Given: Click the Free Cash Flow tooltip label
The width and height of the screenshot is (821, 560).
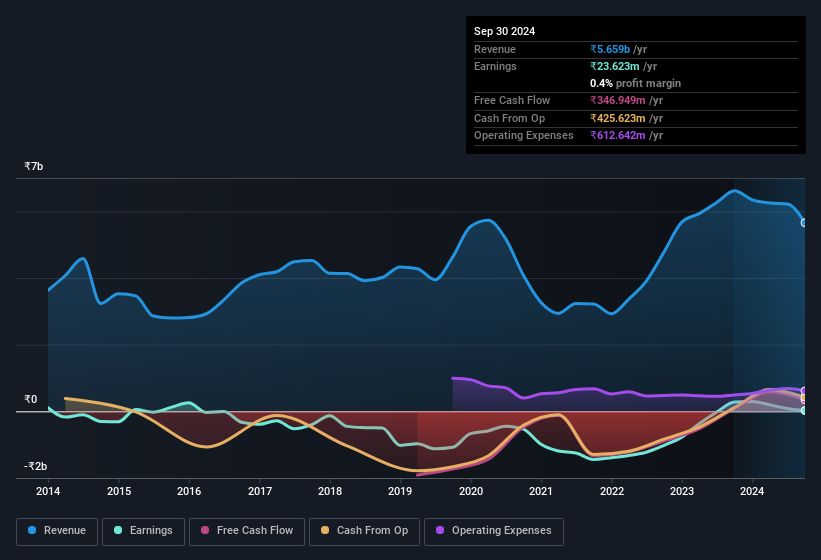Looking at the screenshot, I should coord(512,100).
